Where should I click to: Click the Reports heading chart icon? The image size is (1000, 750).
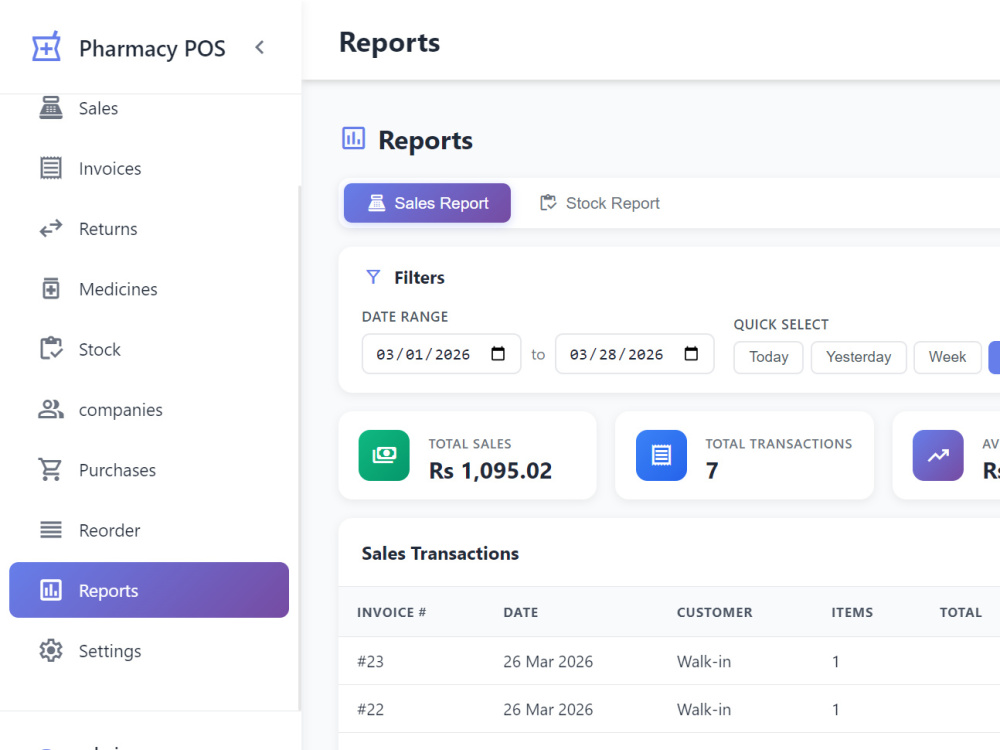pyautogui.click(x=353, y=138)
